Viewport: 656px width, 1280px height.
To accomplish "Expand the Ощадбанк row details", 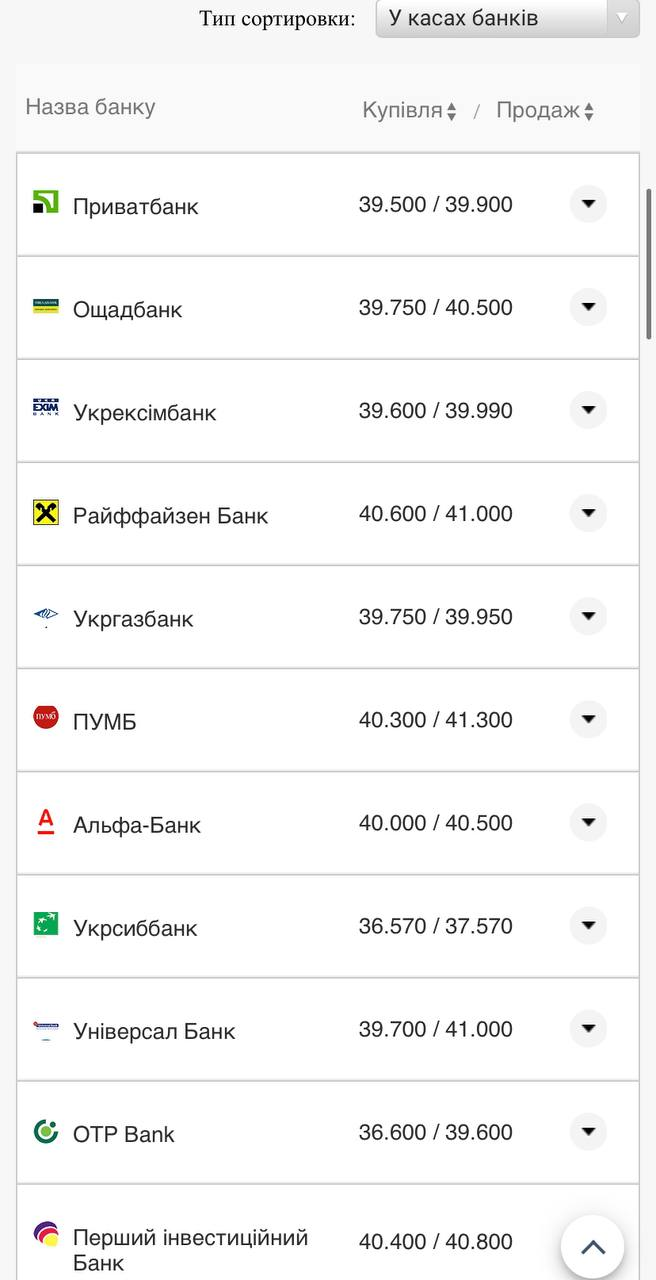I will coord(588,307).
